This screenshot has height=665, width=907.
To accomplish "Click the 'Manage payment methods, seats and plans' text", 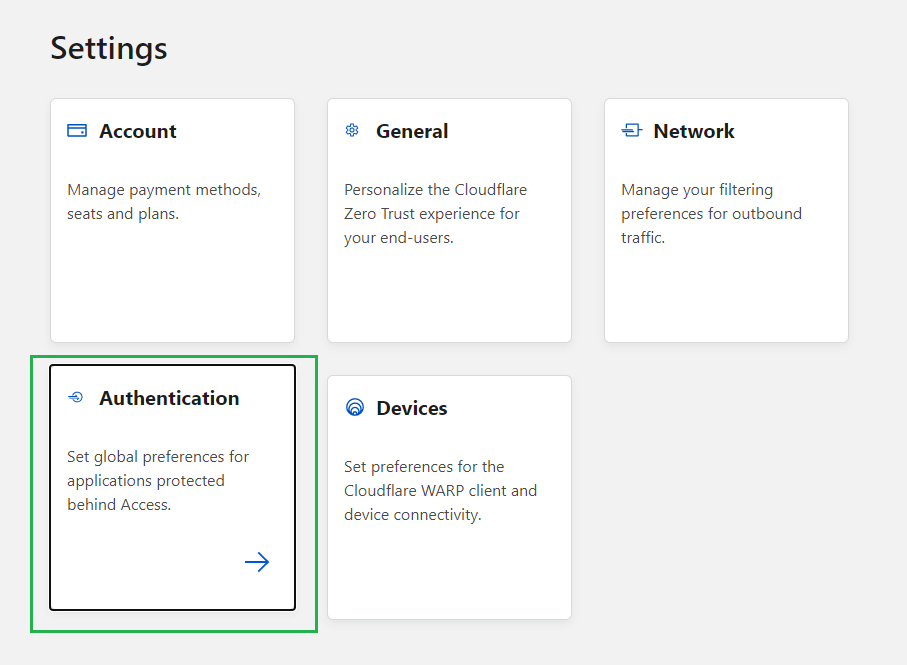I will [164, 201].
